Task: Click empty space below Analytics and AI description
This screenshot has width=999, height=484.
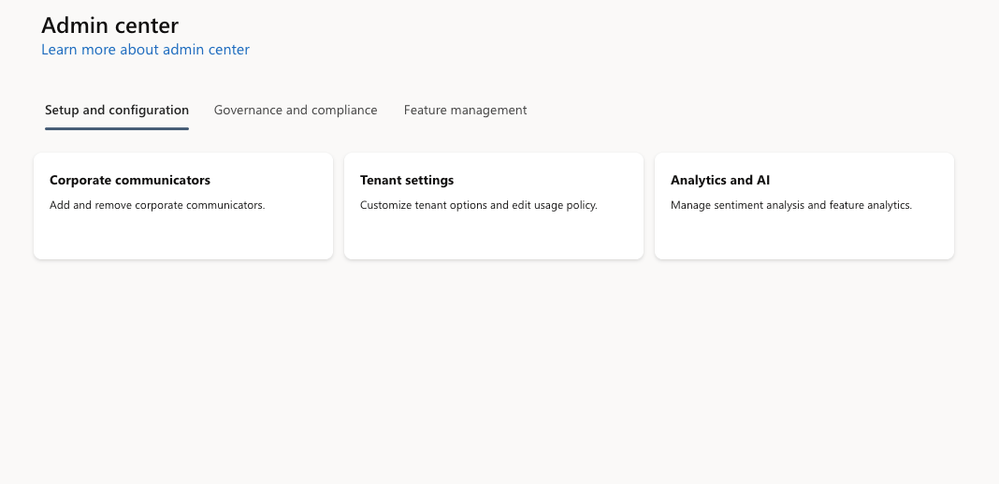Action: (x=804, y=237)
